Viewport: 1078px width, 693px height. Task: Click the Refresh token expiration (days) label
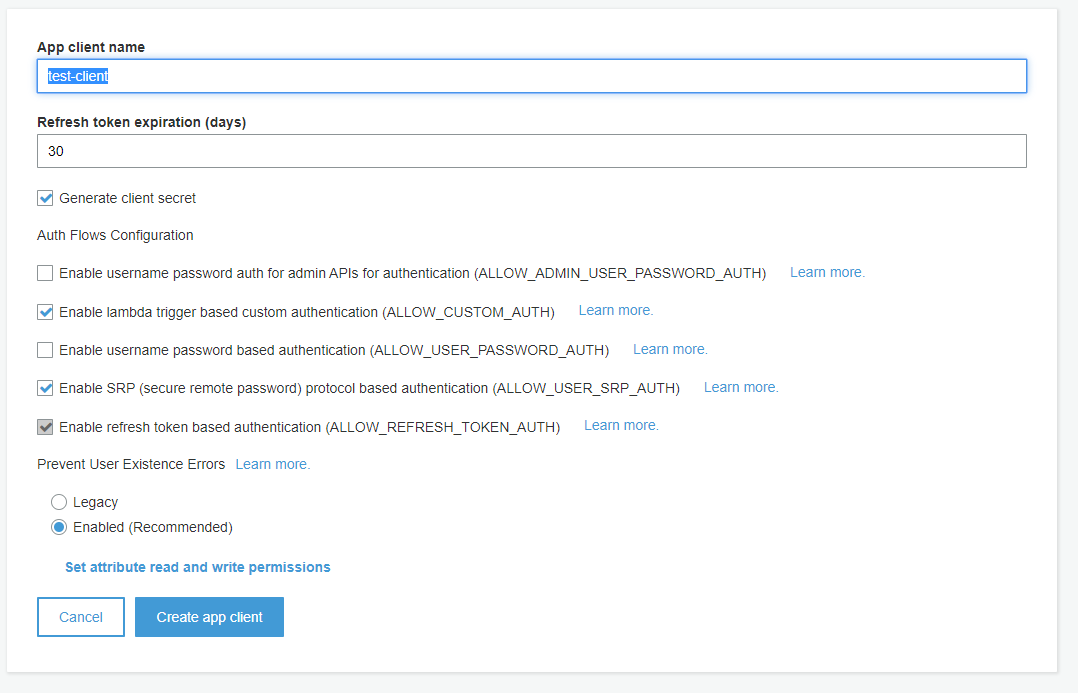[142, 122]
